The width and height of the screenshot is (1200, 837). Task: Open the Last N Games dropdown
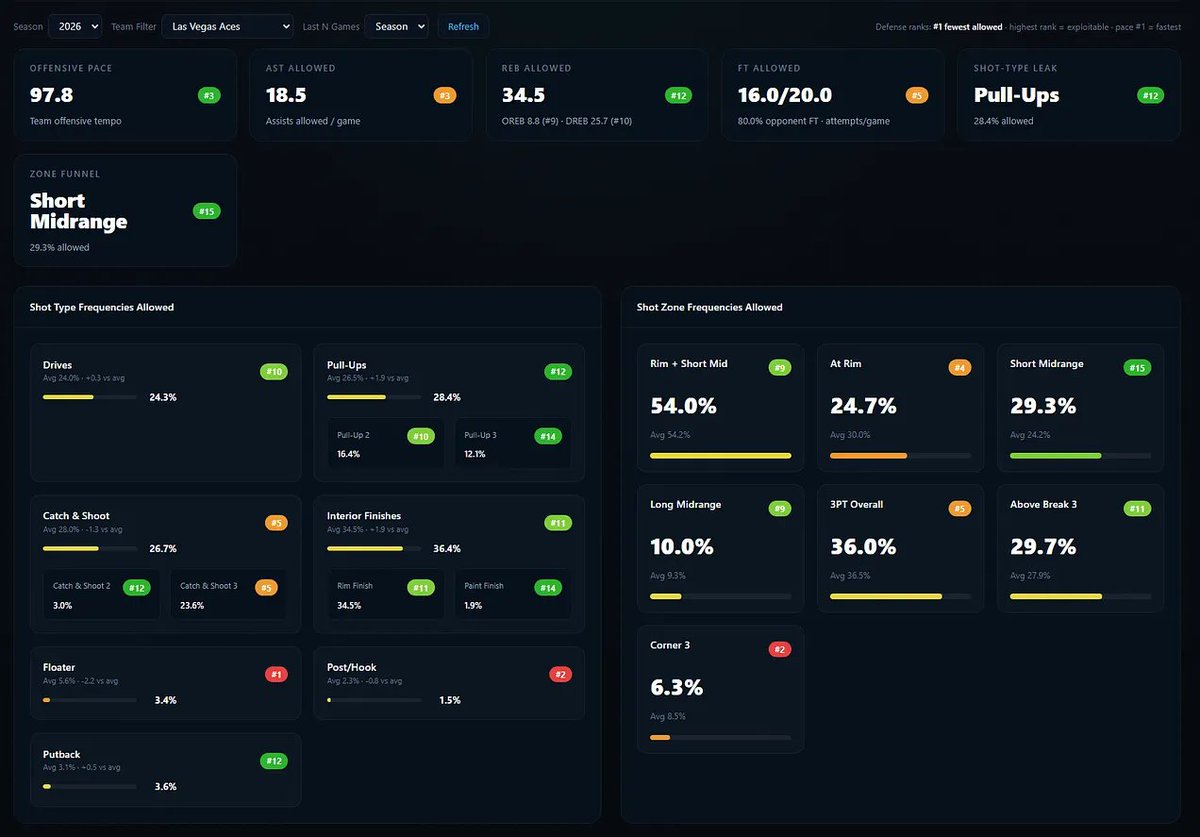pos(396,26)
